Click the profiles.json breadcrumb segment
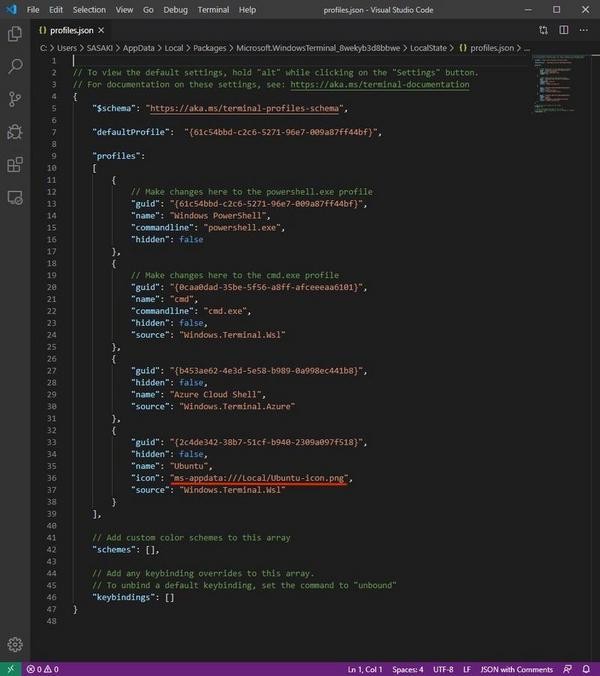600x676 pixels. pyautogui.click(x=487, y=48)
